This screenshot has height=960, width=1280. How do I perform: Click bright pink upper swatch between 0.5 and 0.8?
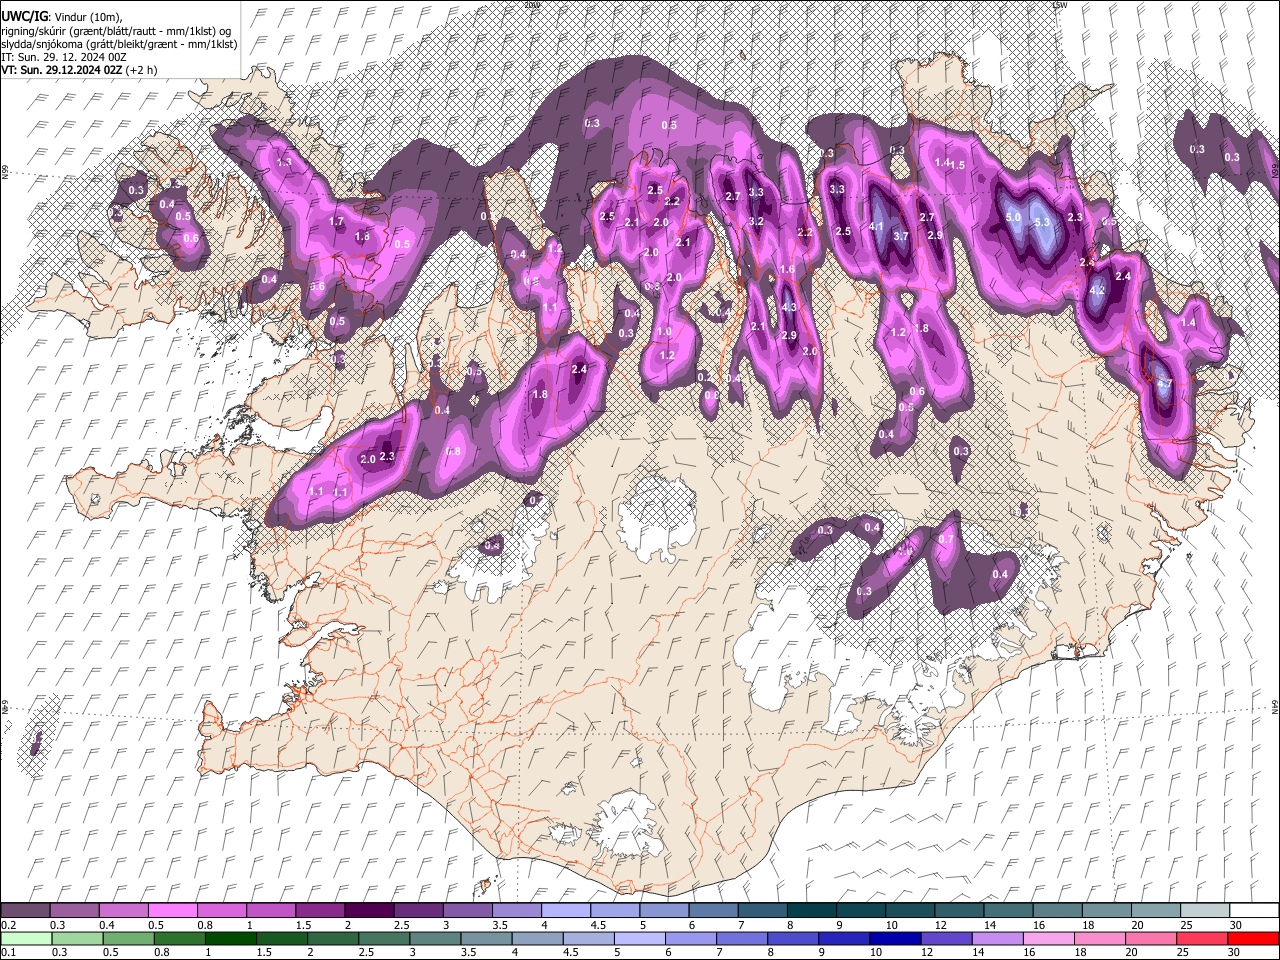172,911
